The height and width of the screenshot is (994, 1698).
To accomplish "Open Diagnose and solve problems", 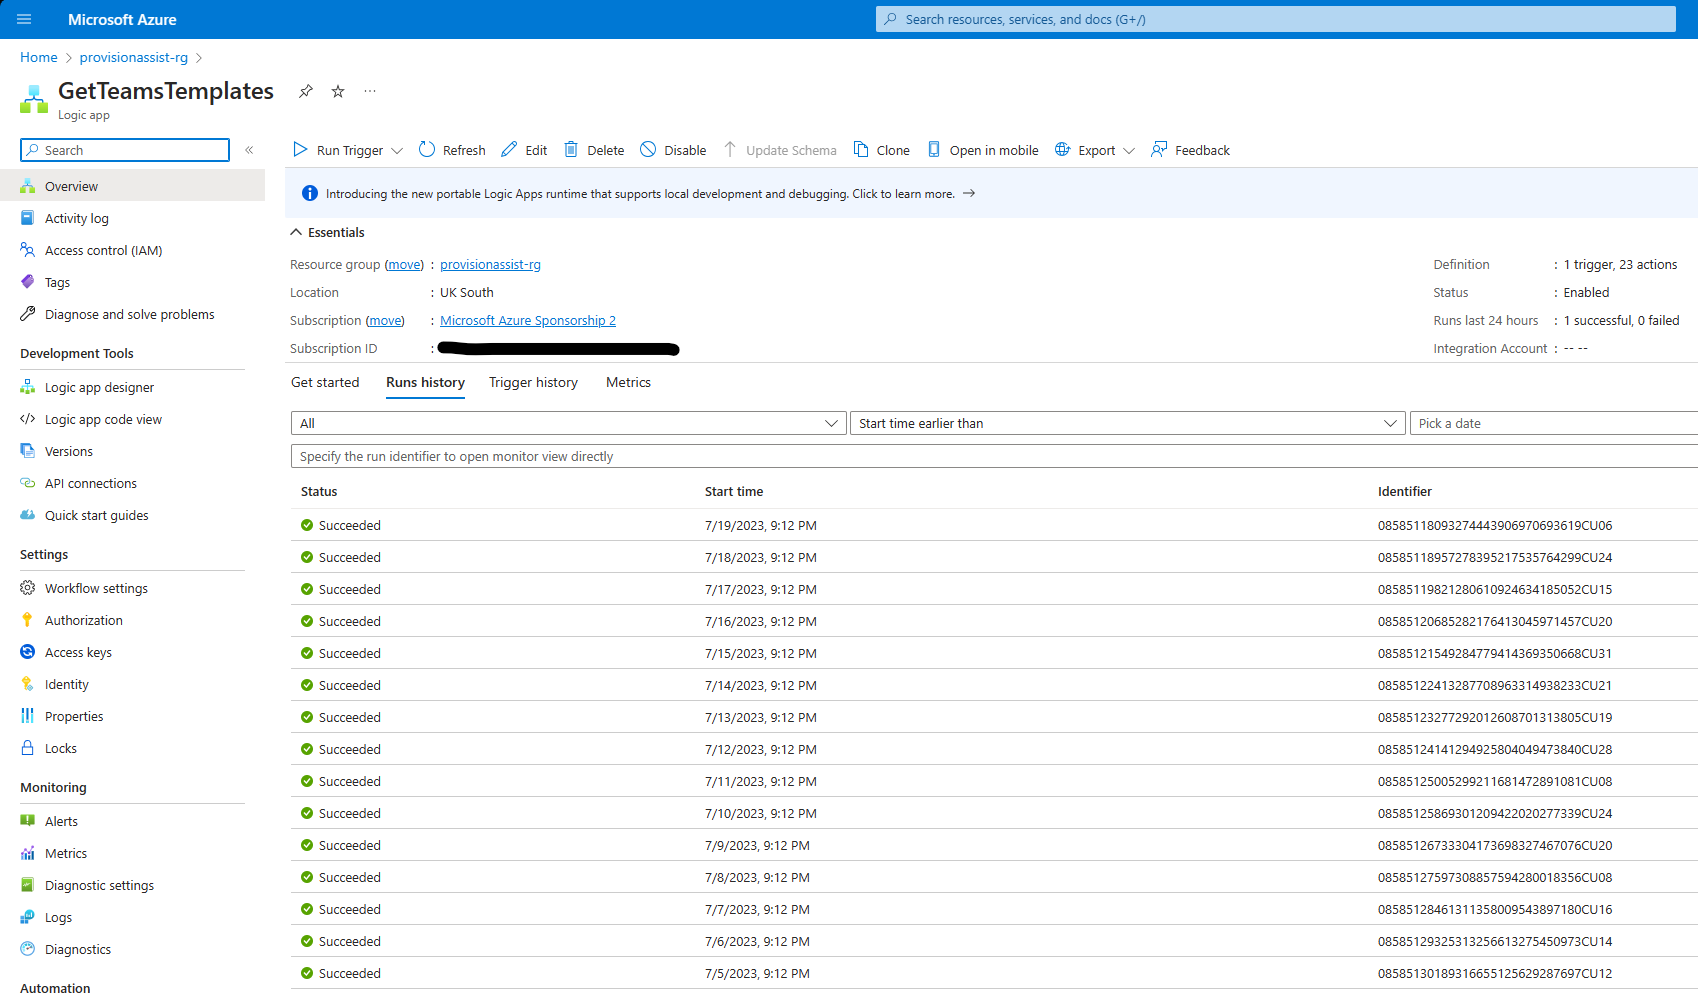I will (132, 314).
